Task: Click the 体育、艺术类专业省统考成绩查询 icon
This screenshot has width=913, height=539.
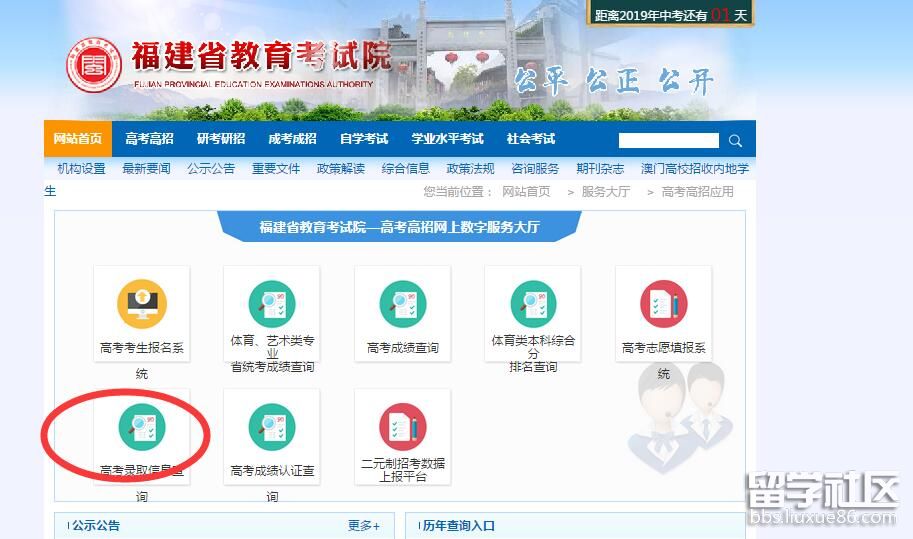Action: [x=272, y=304]
